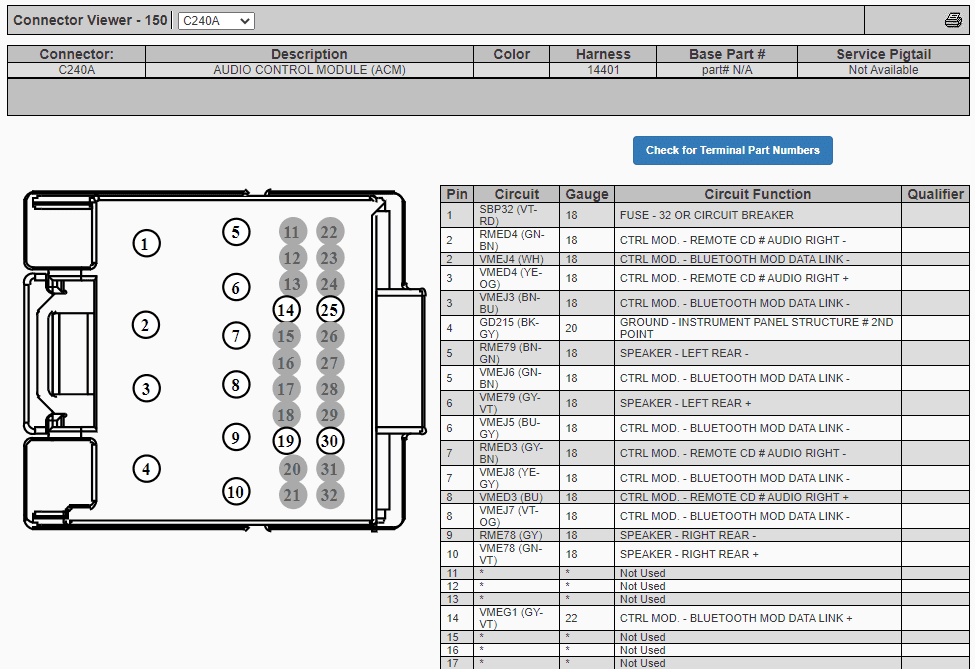Click pin 7 on connector diagram
Viewport: 975px width, 669px height.
(x=236, y=336)
